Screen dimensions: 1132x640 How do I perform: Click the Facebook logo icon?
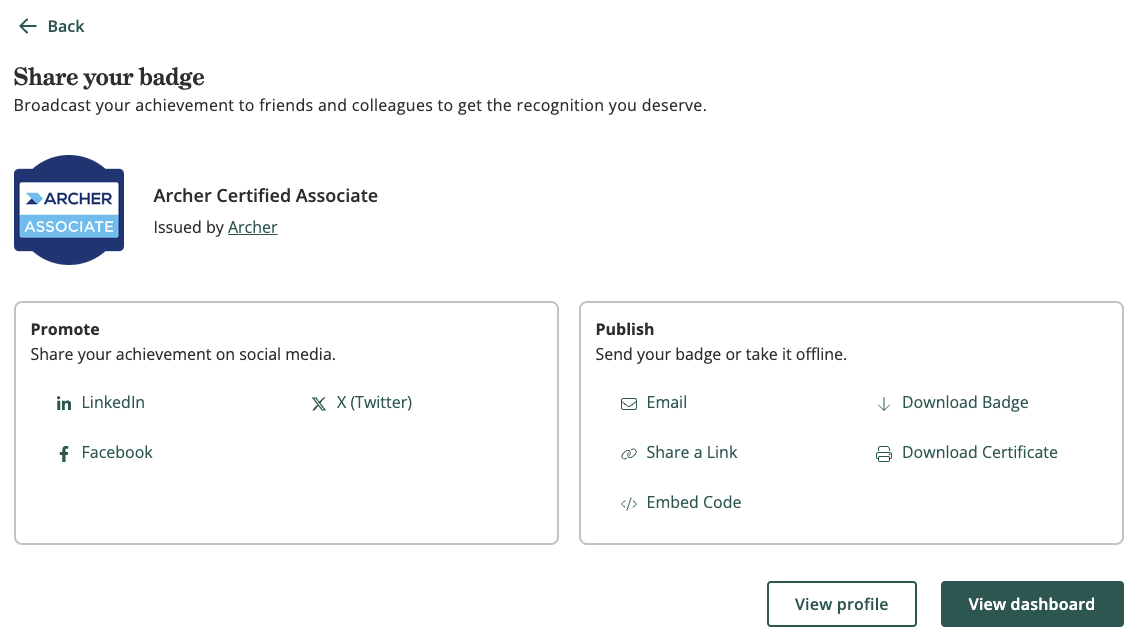pos(64,454)
